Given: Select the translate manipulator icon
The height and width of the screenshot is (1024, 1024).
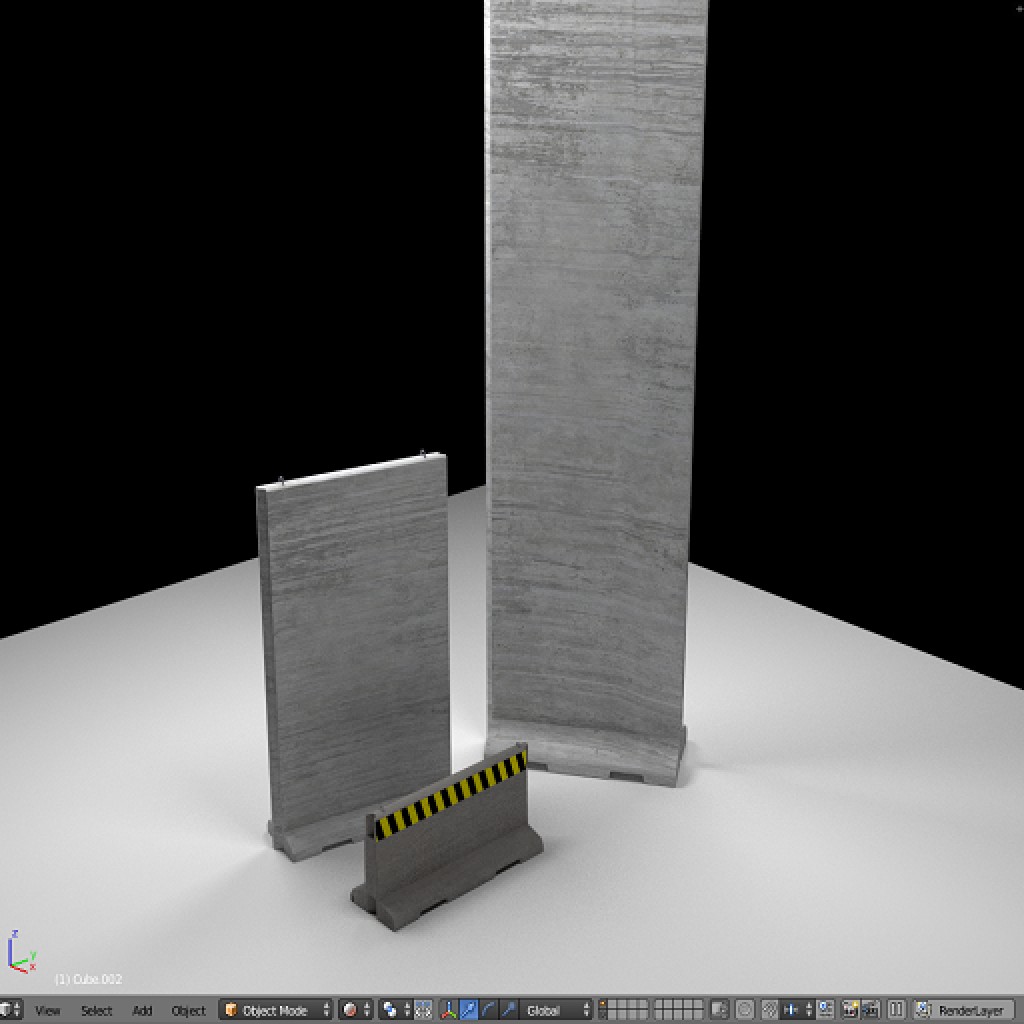Looking at the screenshot, I should click(467, 1010).
